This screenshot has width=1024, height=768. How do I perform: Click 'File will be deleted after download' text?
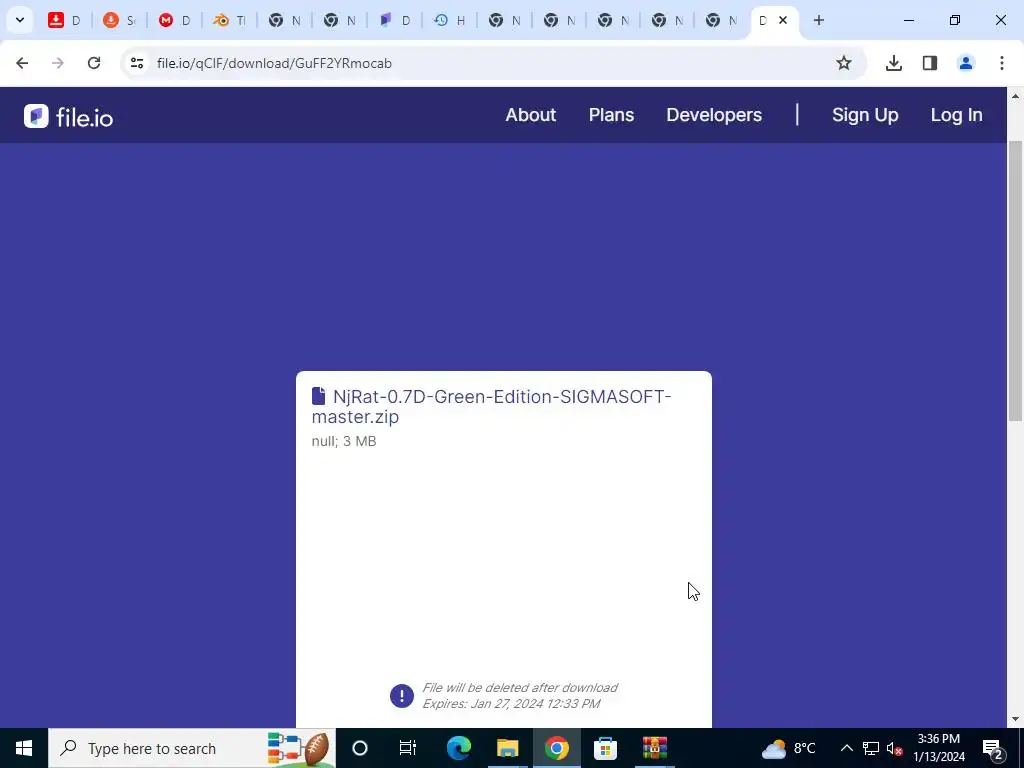pyautogui.click(x=520, y=688)
